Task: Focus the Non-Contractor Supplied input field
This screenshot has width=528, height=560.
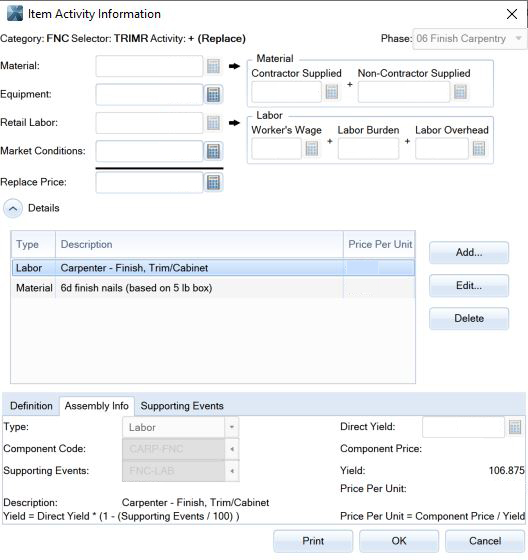Action: 404,92
